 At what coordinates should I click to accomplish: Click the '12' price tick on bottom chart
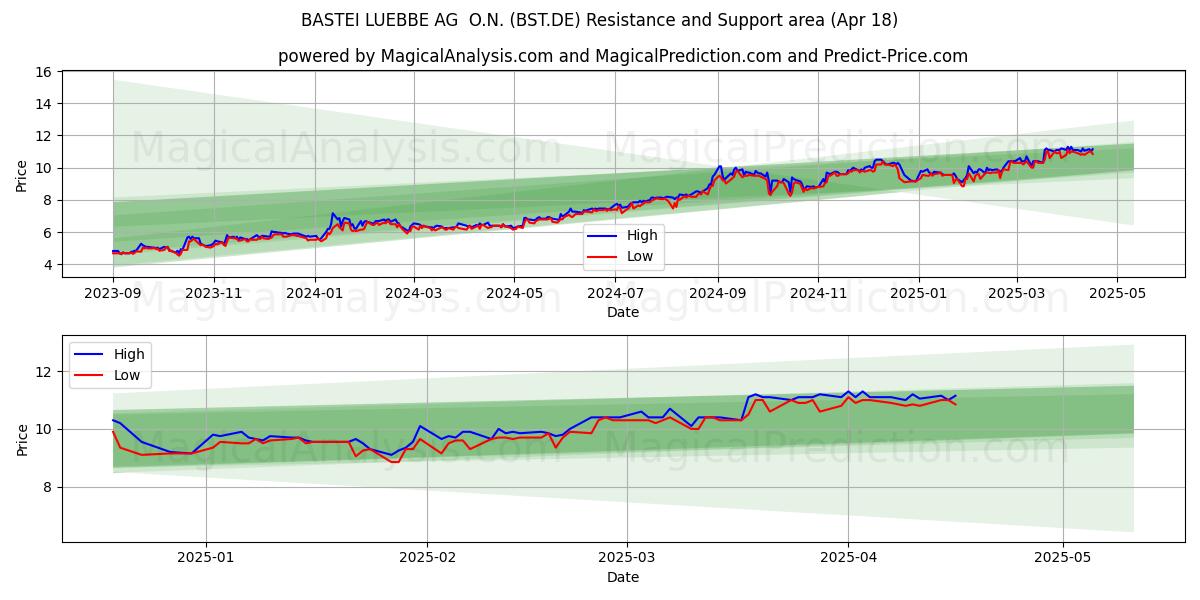(x=43, y=372)
